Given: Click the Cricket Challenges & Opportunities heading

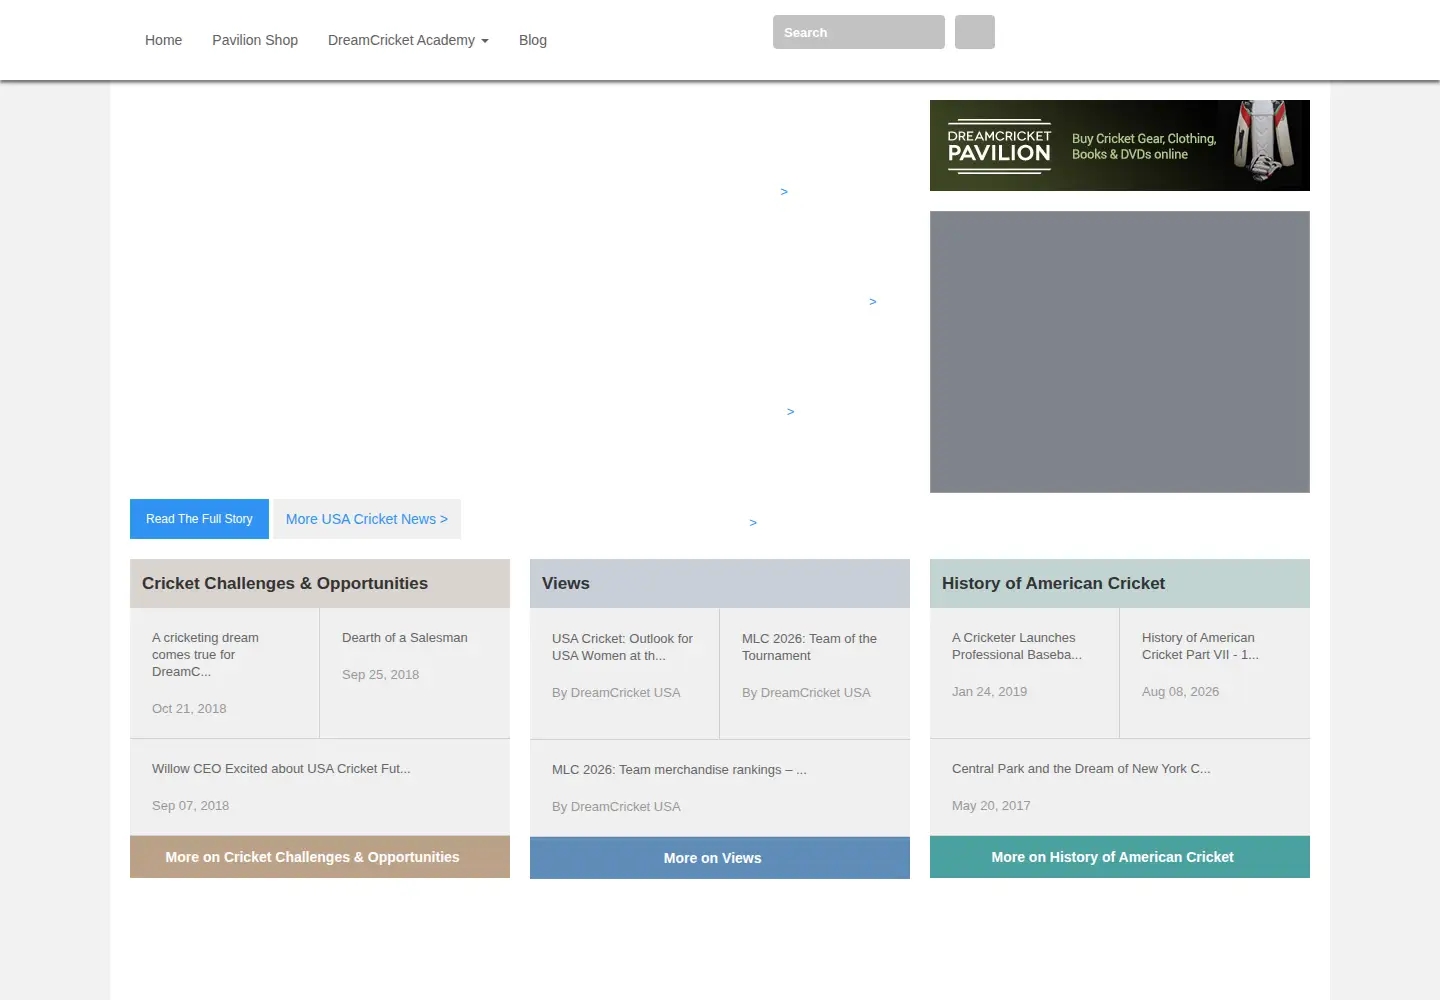Looking at the screenshot, I should [x=285, y=583].
